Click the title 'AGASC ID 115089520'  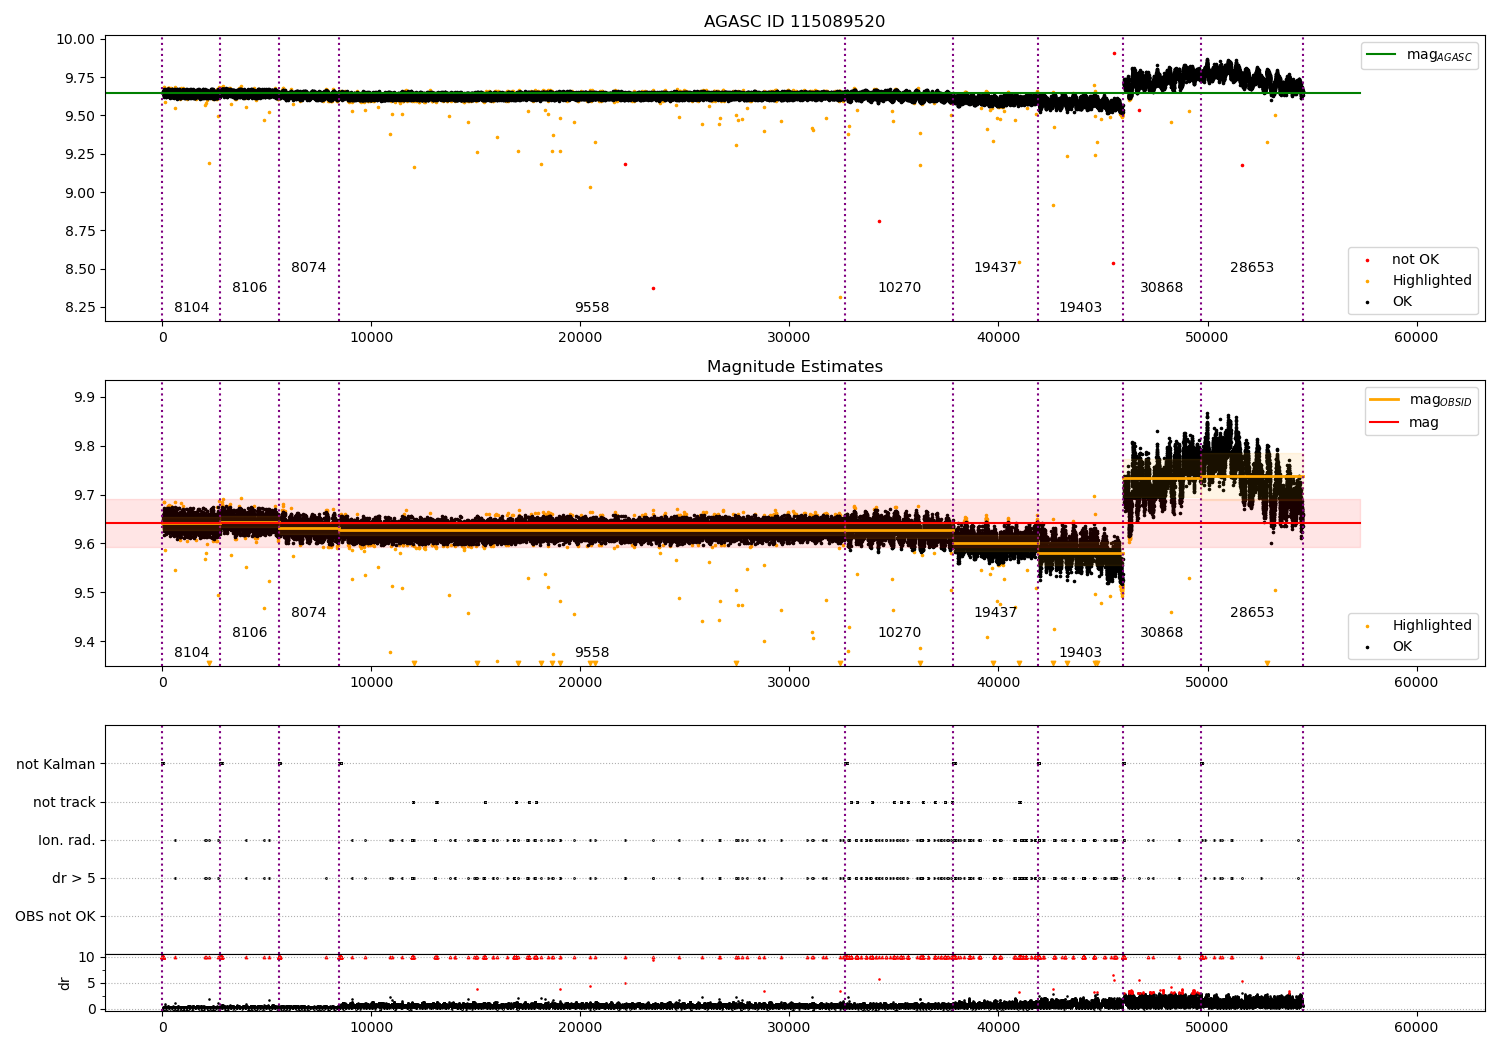coord(794,22)
